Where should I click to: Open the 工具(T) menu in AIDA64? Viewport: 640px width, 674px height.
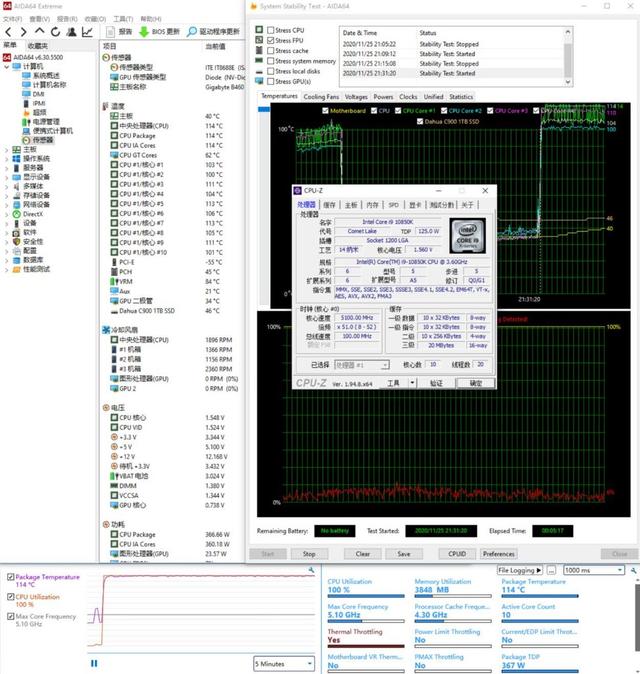tap(123, 19)
